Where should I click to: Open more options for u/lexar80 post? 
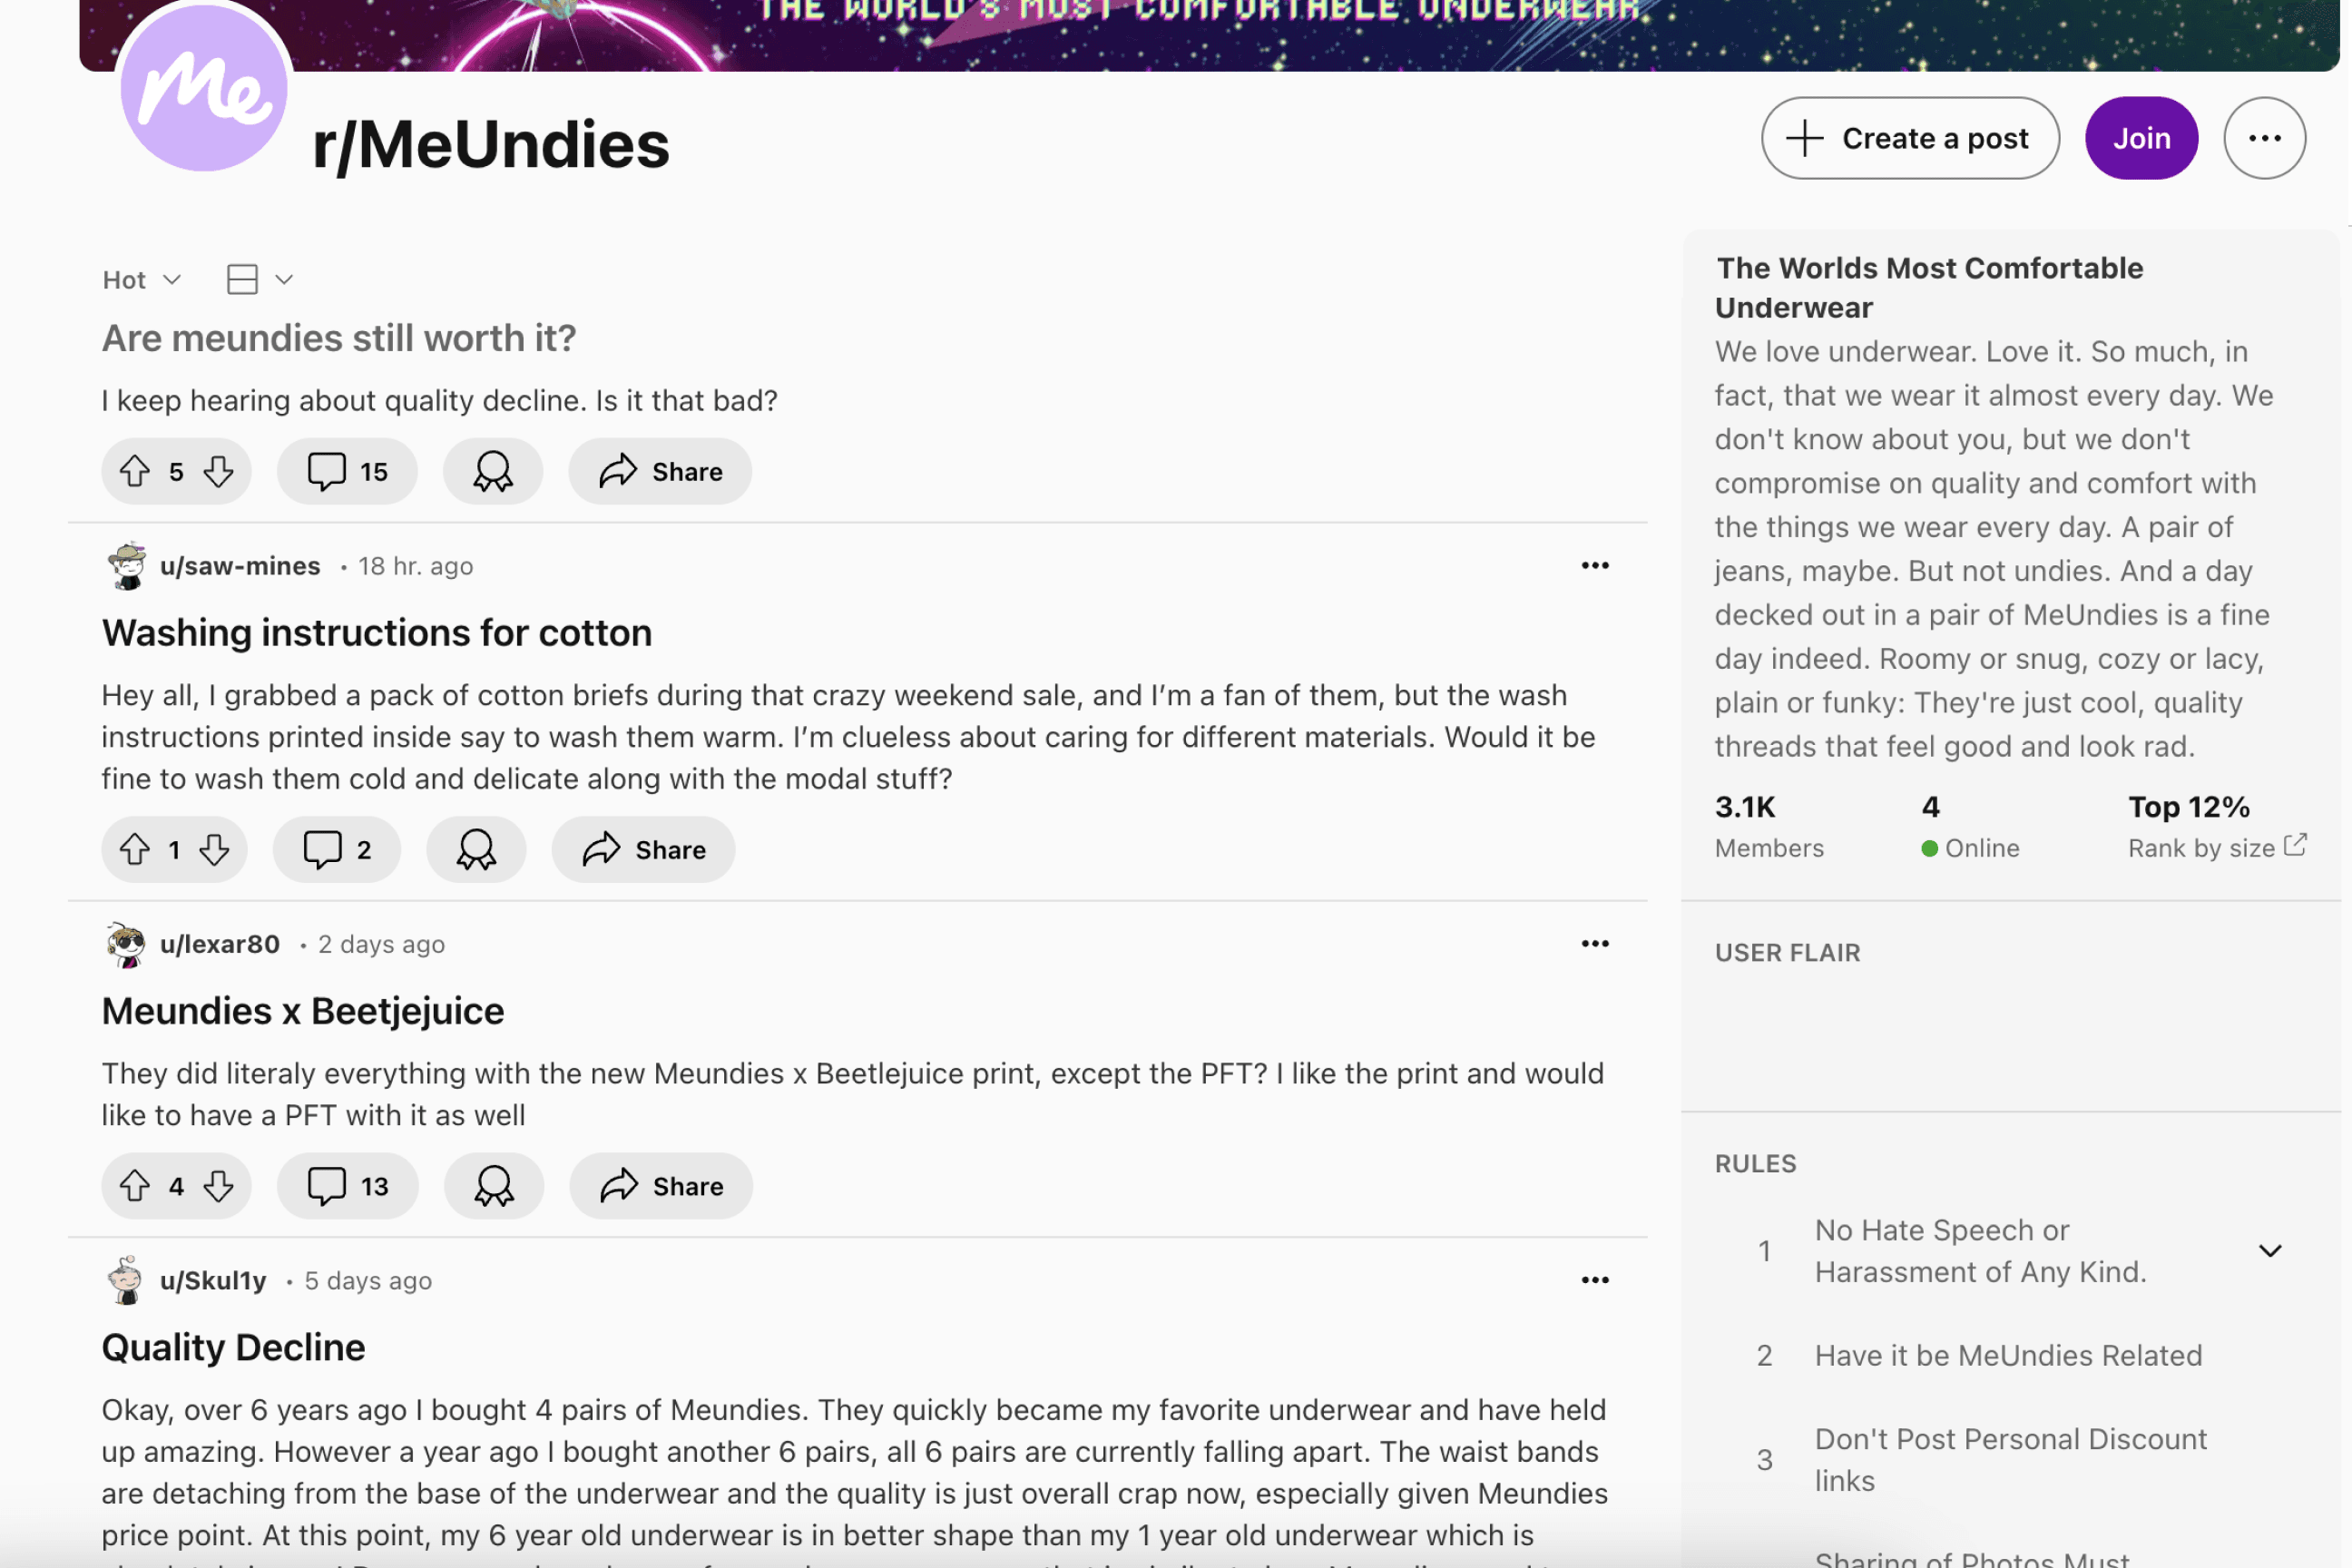pos(1594,944)
